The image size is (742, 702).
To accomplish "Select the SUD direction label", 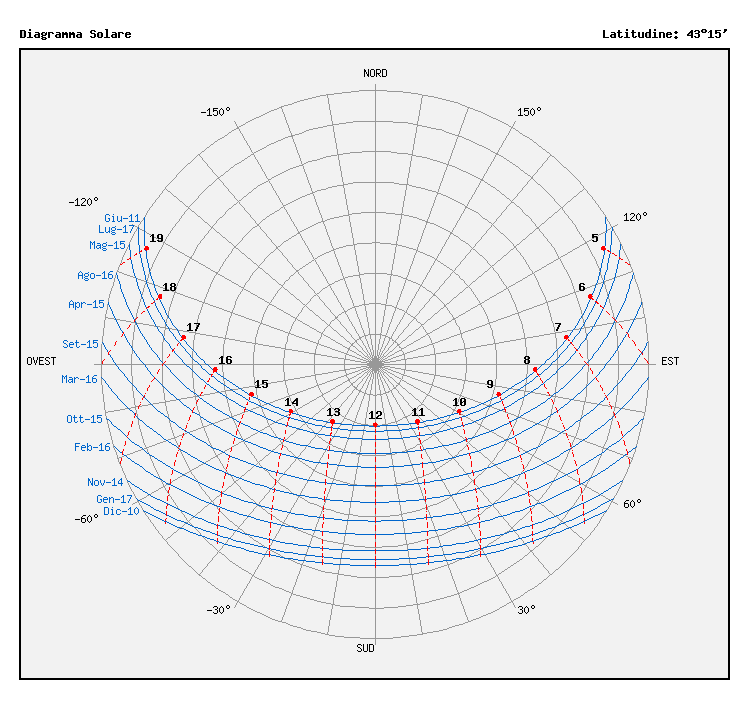I will coord(366,649).
